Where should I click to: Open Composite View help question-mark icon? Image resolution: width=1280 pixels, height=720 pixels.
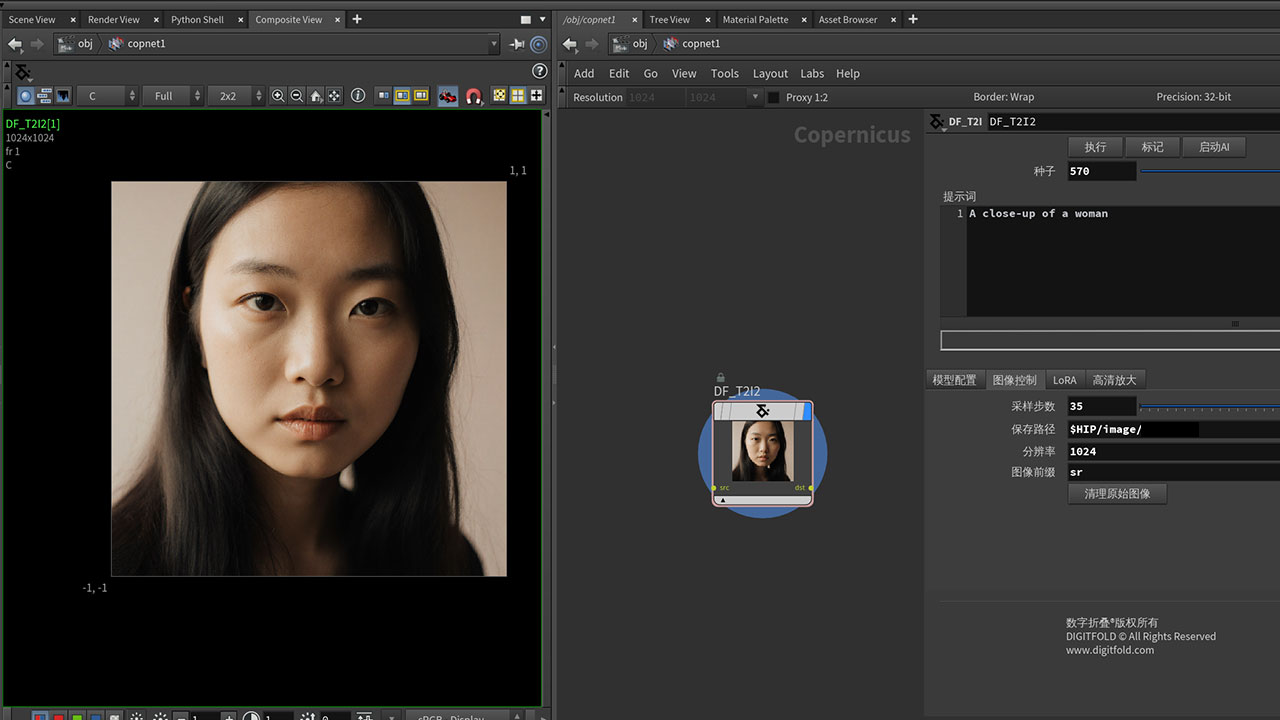(540, 71)
